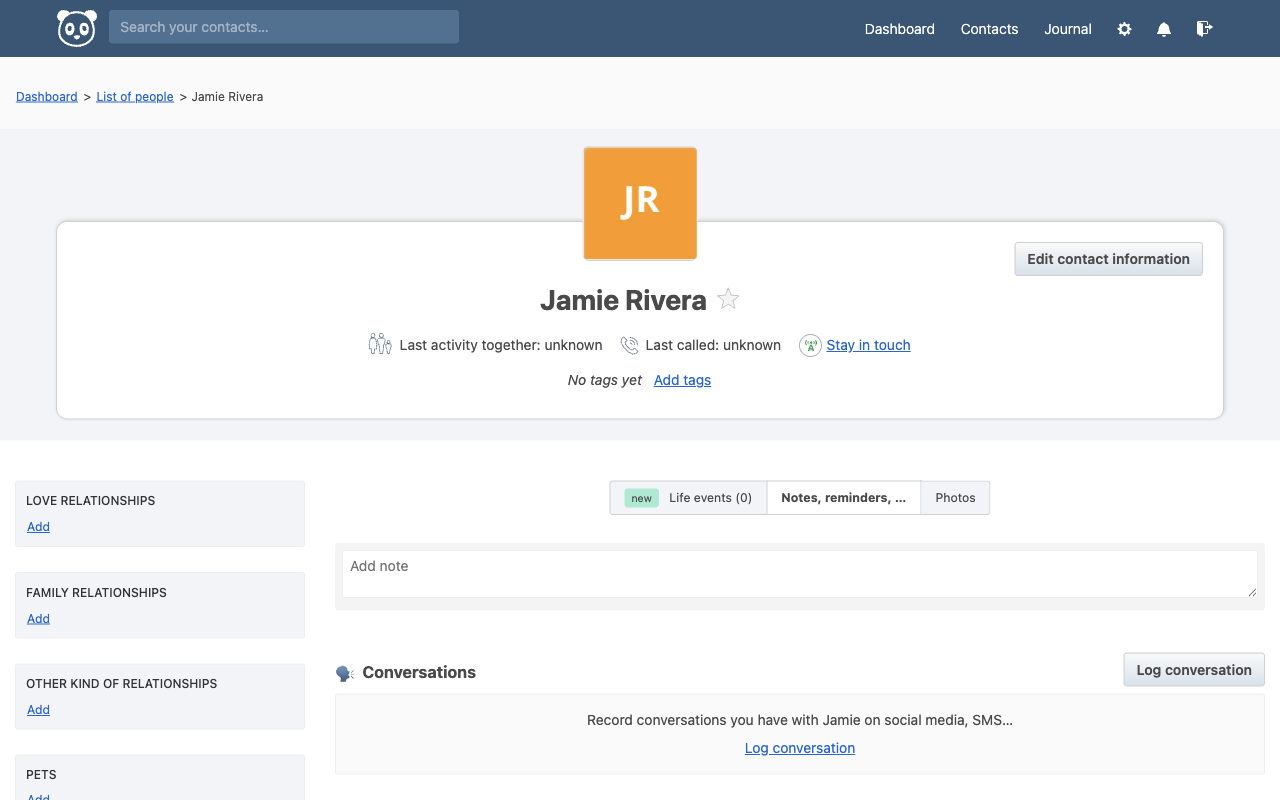Focus the Search your contacts field
This screenshot has width=1280, height=800.
tap(284, 27)
